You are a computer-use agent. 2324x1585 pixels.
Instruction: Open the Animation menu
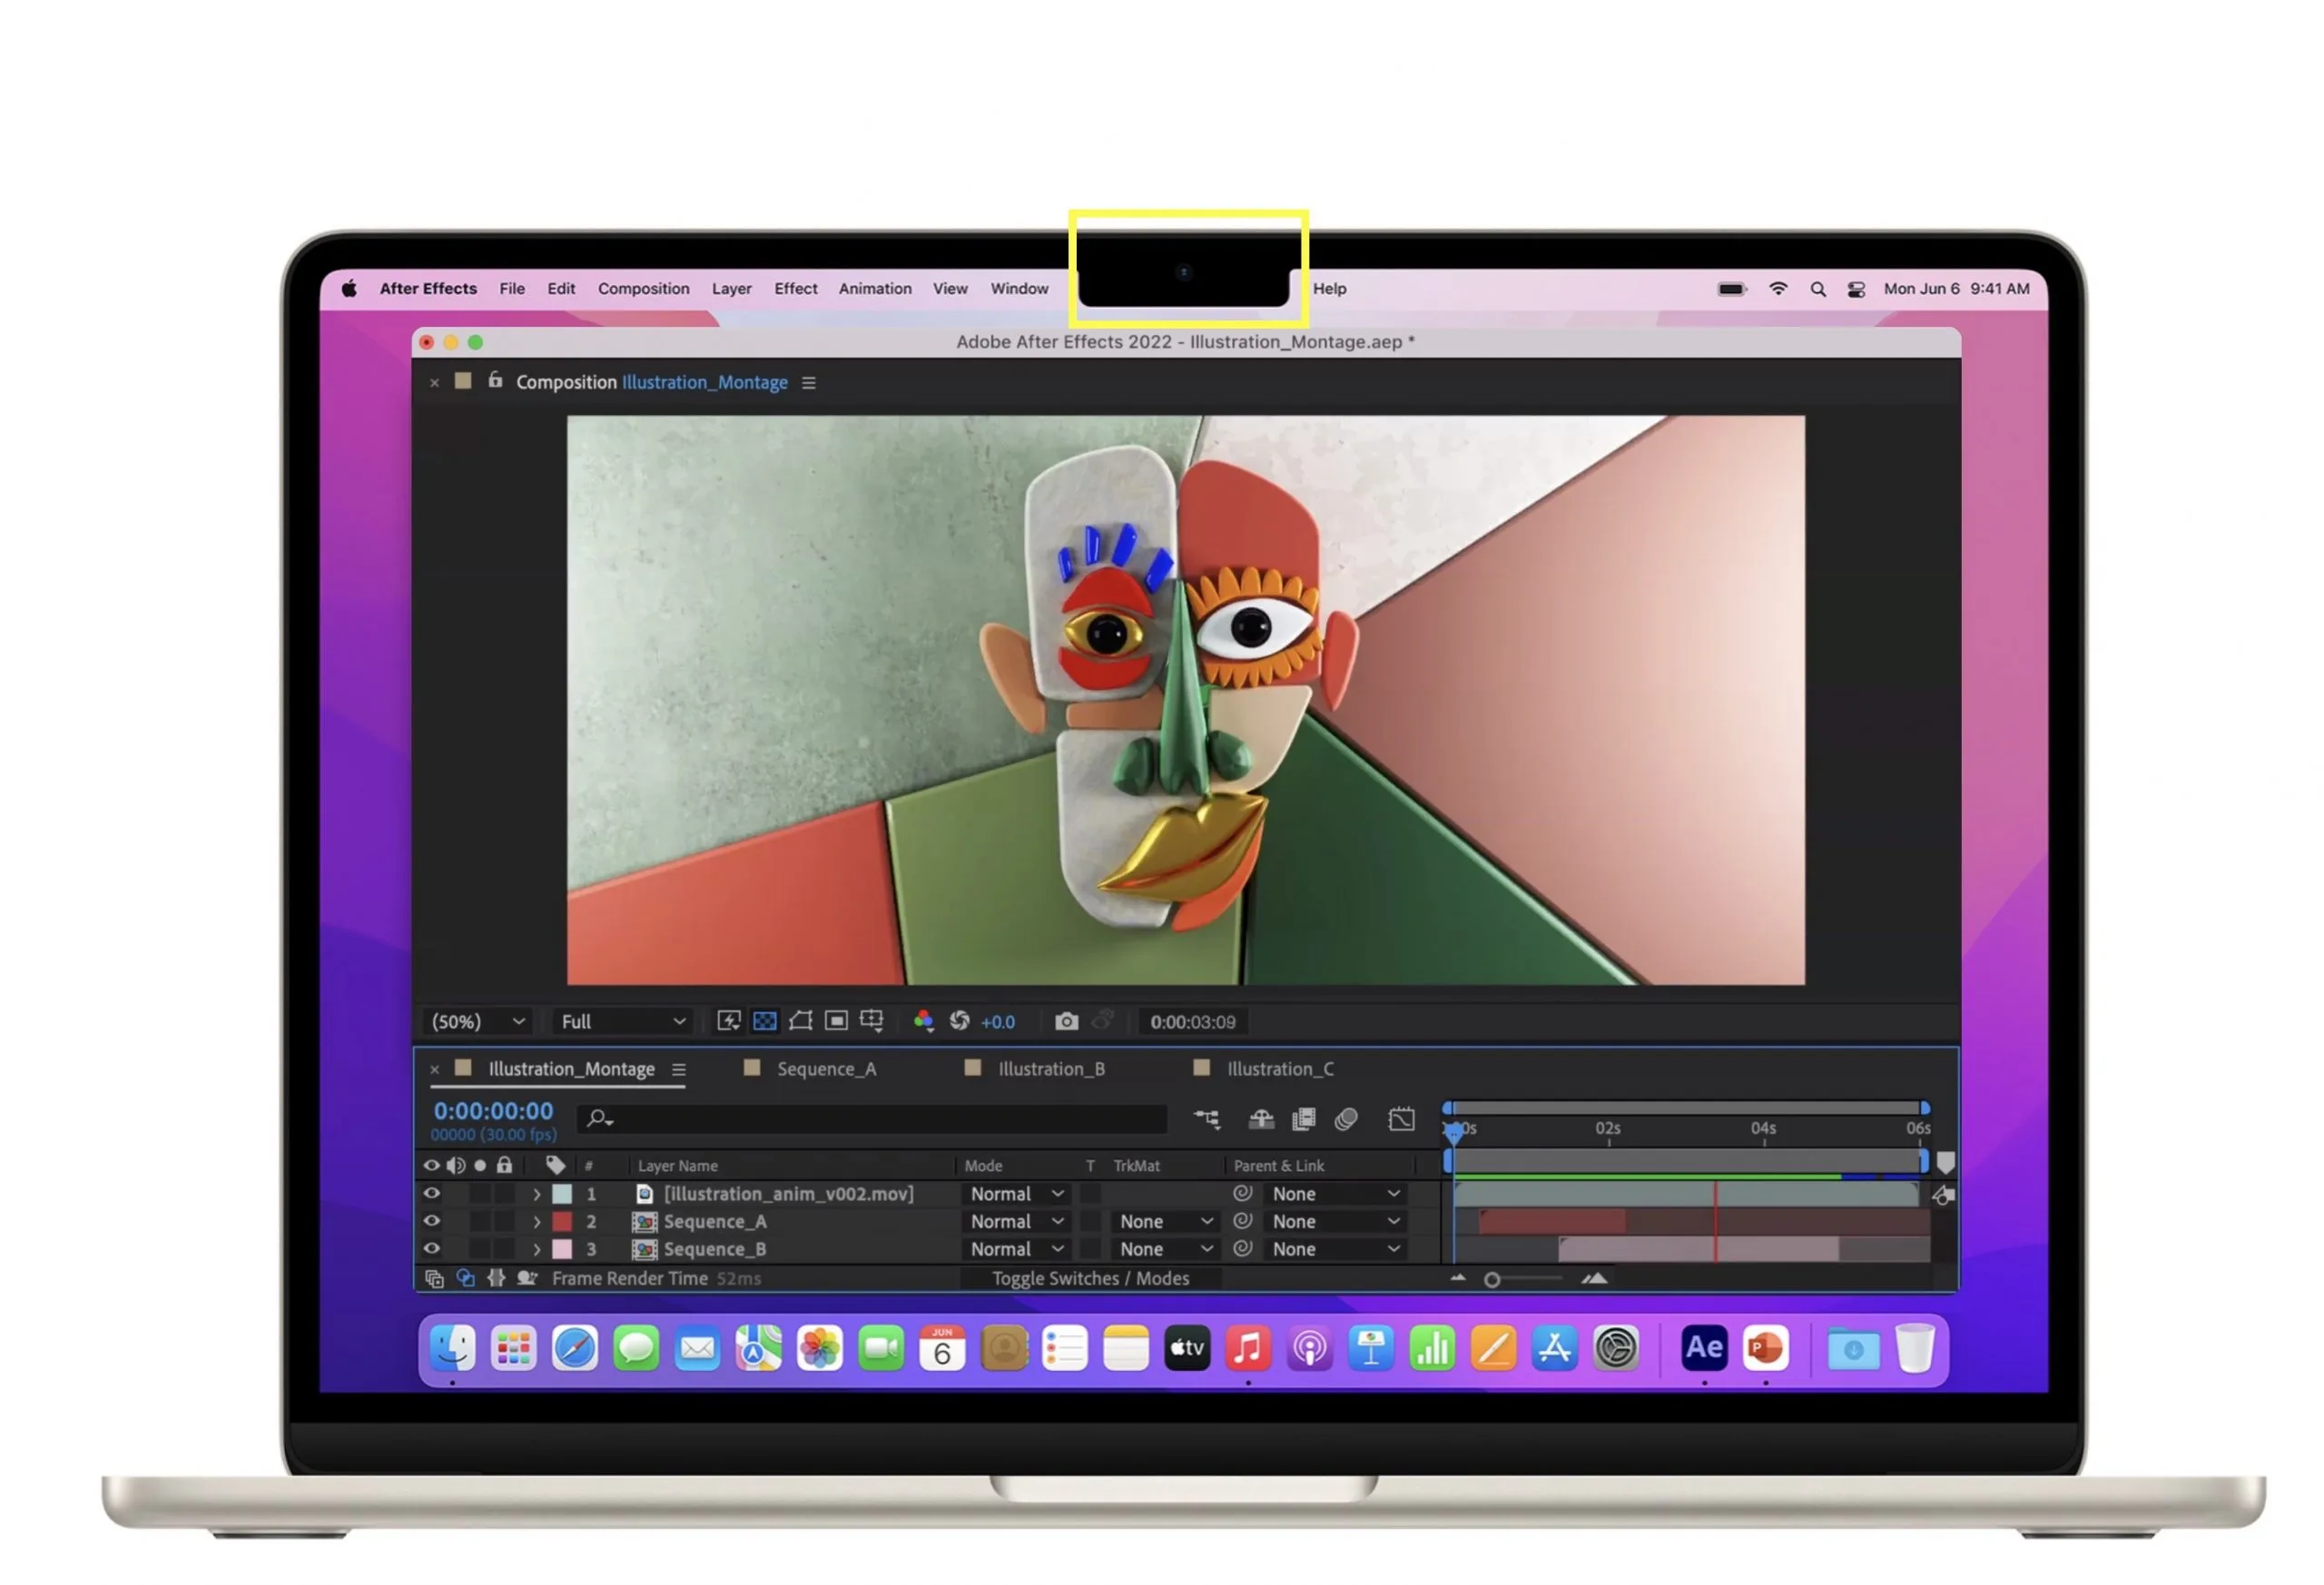[x=874, y=290]
